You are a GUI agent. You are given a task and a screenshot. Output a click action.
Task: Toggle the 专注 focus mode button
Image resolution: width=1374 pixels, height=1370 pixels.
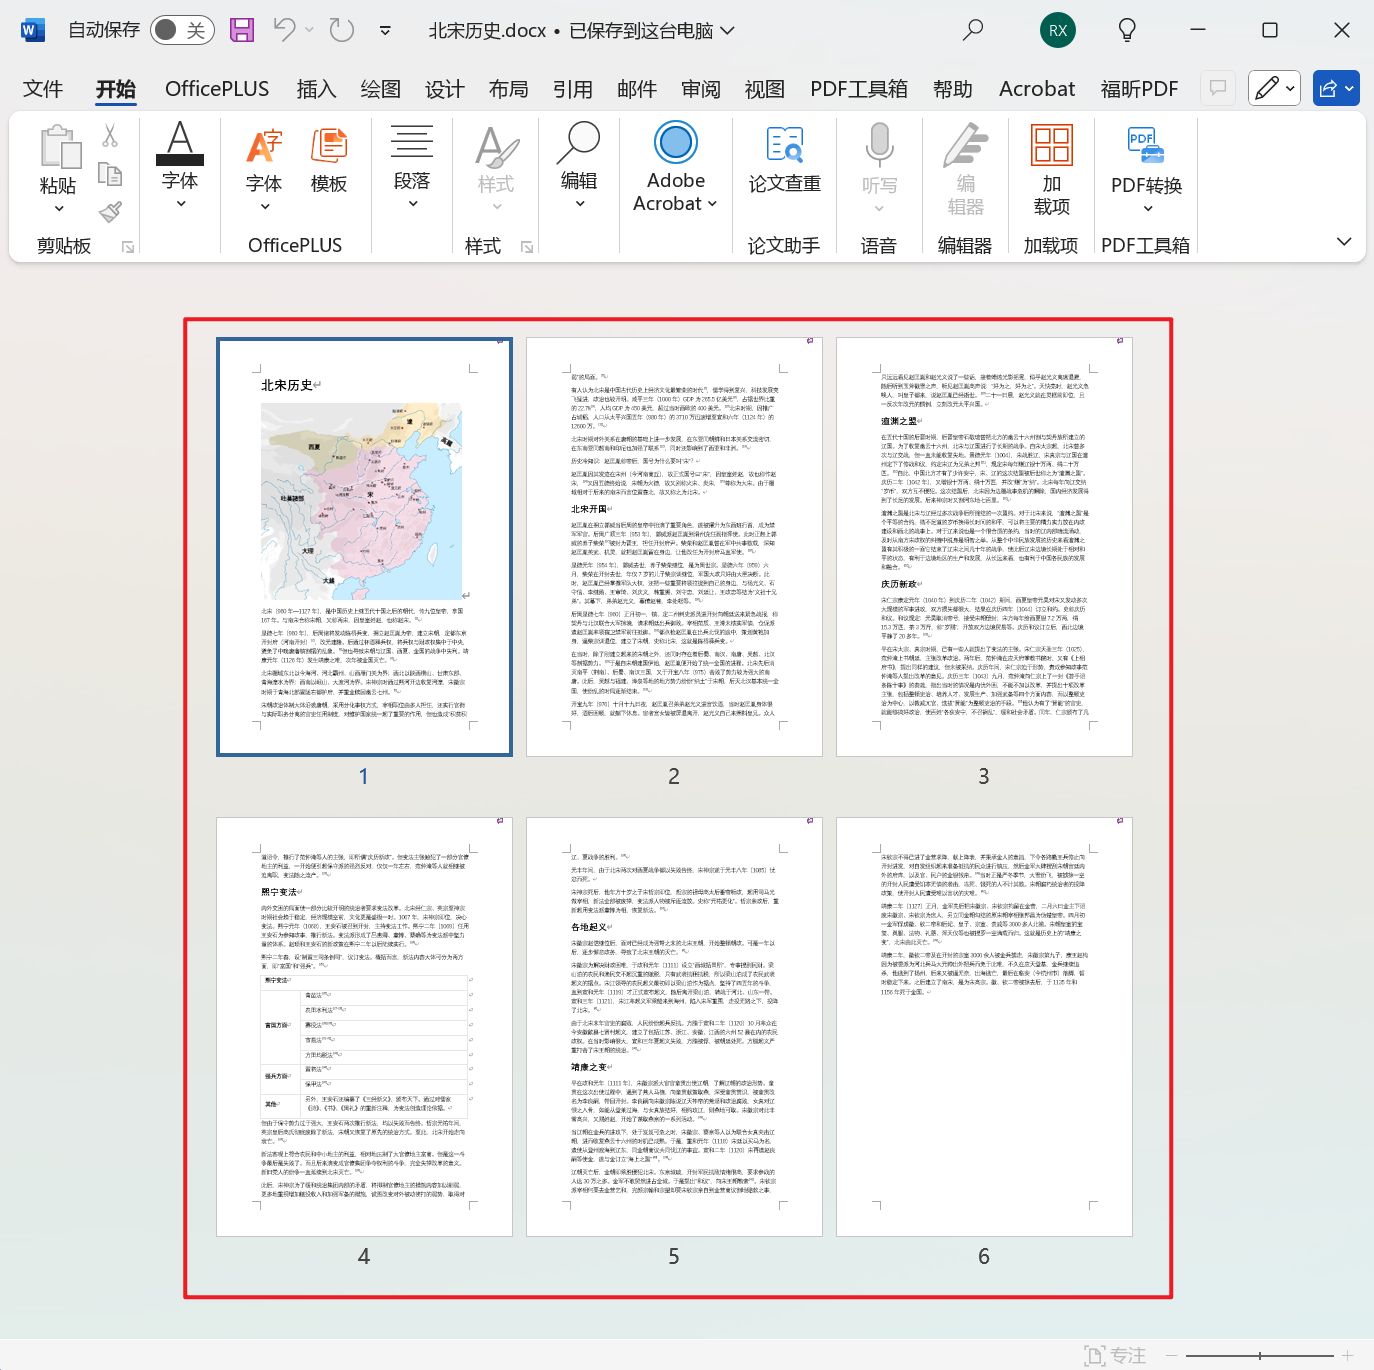(1115, 1355)
